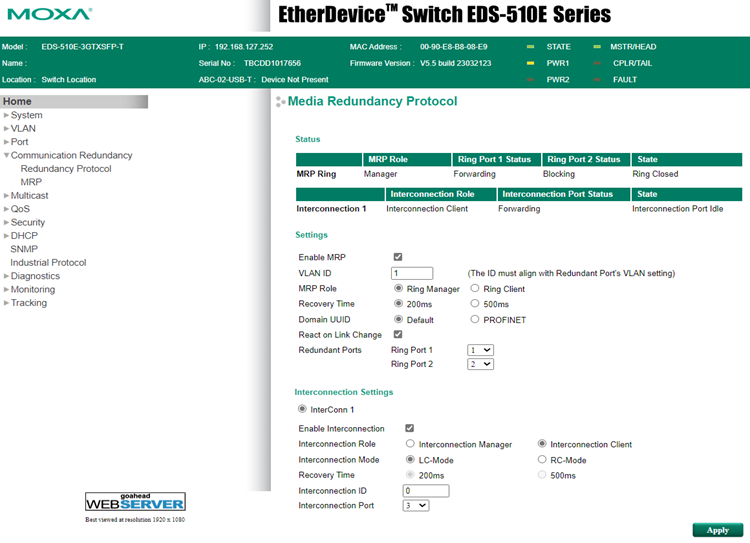750x543 pixels.
Task: Choose 500ms ring Recovery Time
Action: (x=474, y=303)
